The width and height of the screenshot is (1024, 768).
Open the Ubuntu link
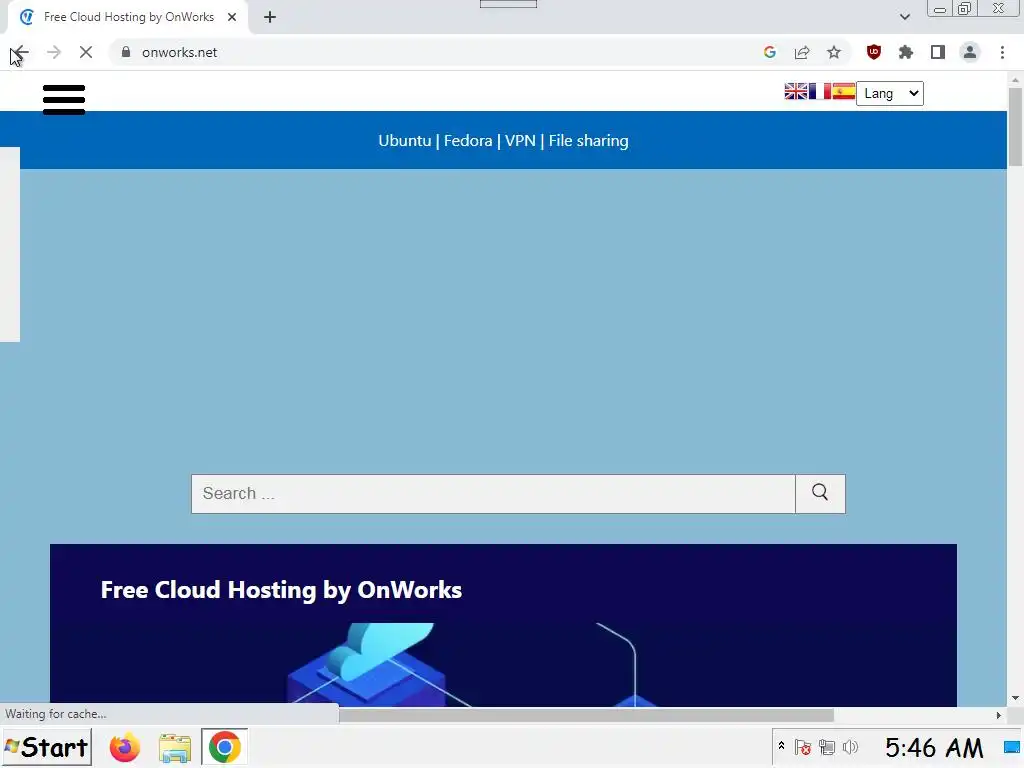404,140
